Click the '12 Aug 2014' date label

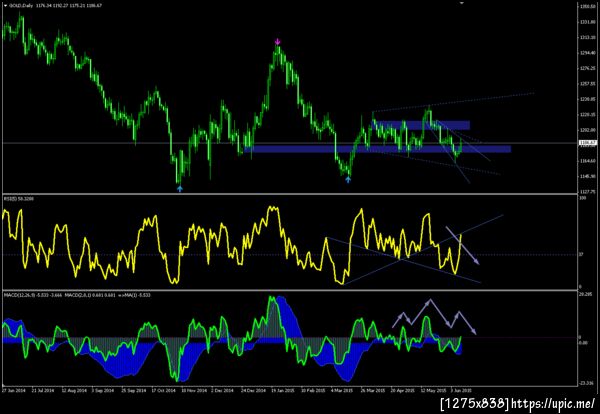pyautogui.click(x=74, y=391)
